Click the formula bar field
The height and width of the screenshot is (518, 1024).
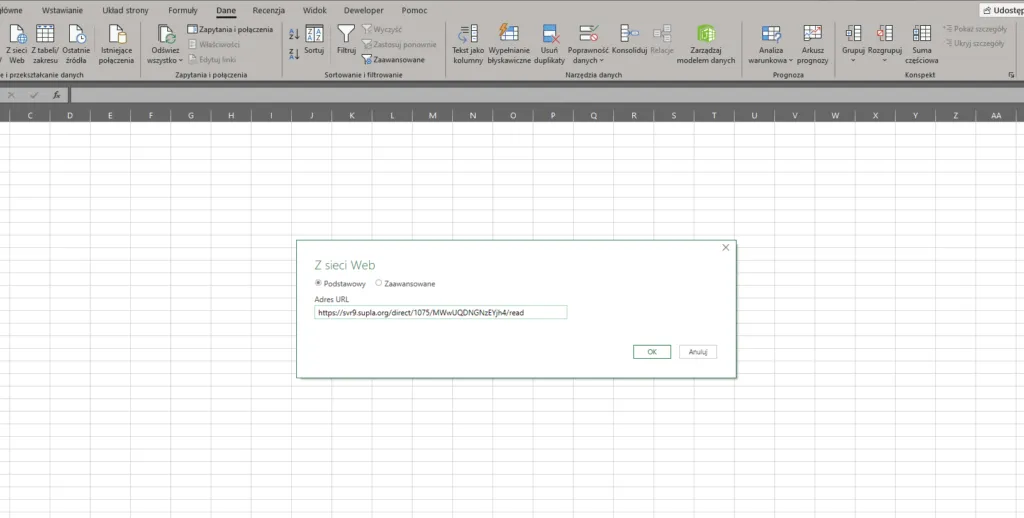(547, 95)
